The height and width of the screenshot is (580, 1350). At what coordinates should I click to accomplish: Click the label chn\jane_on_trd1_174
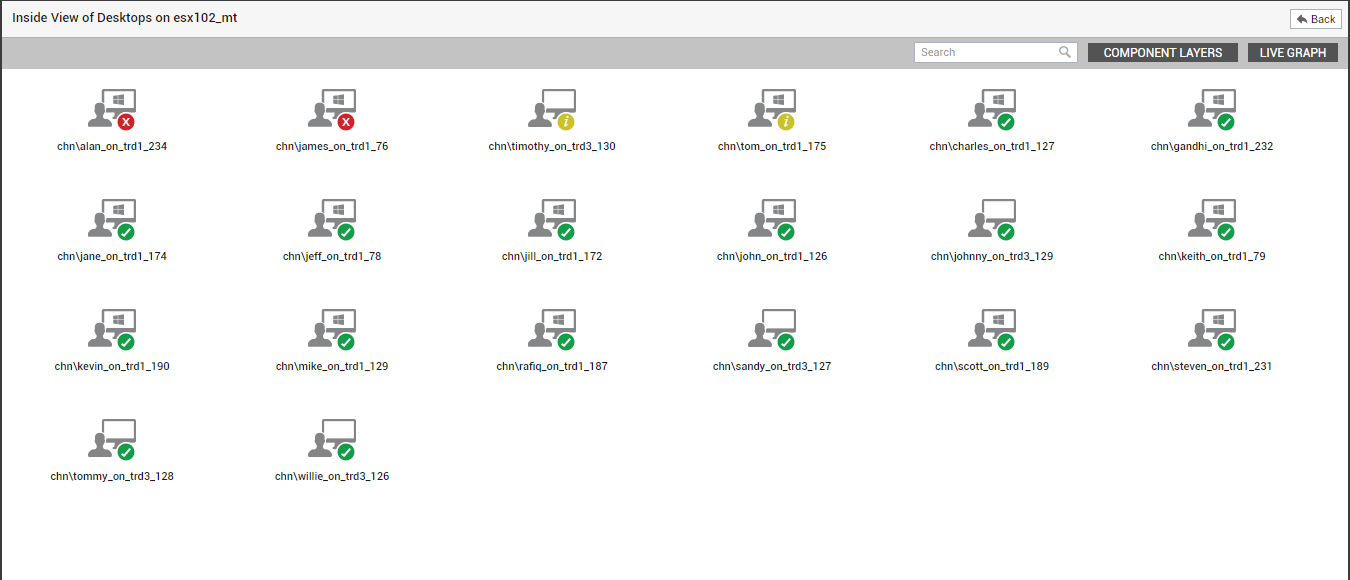[112, 256]
